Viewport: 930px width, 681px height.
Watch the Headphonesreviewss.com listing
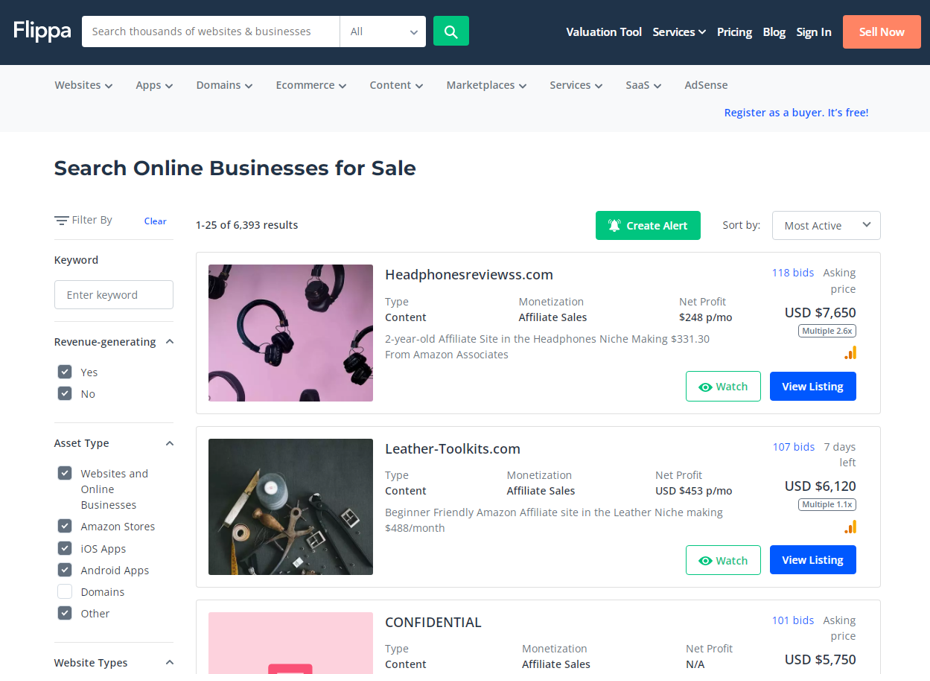723,386
